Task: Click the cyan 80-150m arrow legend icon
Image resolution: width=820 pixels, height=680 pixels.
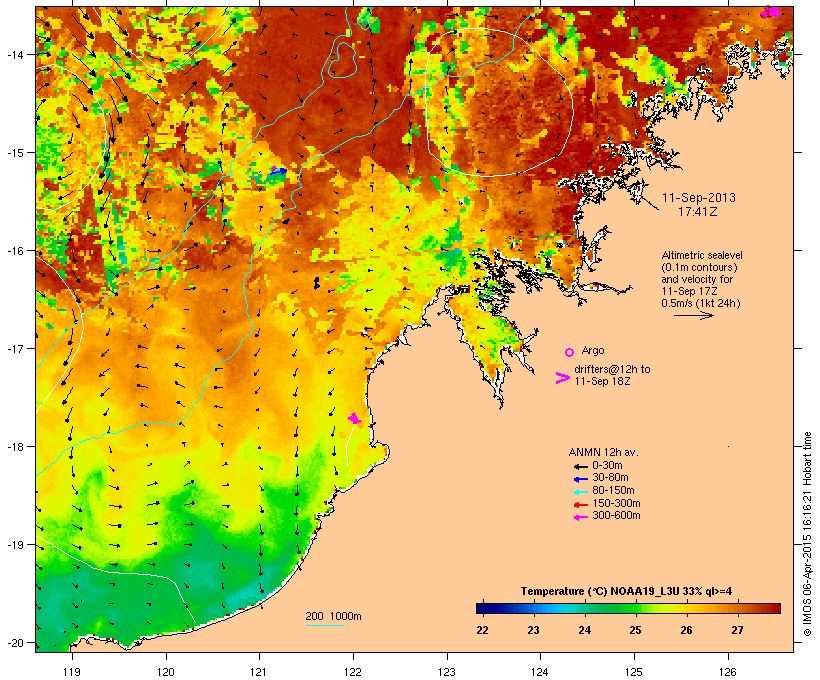Action: (581, 492)
